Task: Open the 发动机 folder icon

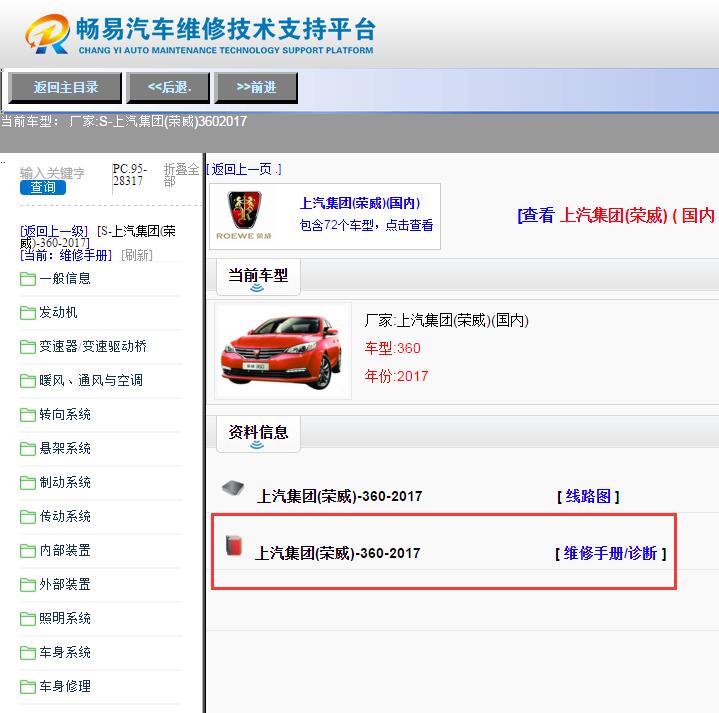Action: (x=28, y=313)
